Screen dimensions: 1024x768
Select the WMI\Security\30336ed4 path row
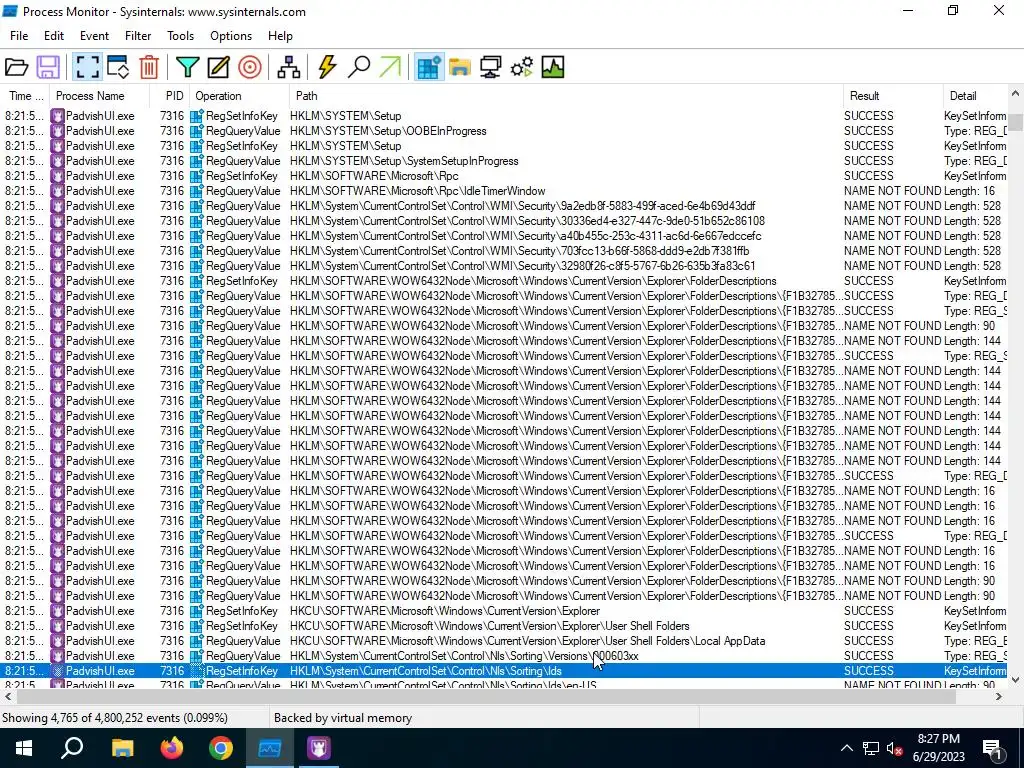[504, 221]
